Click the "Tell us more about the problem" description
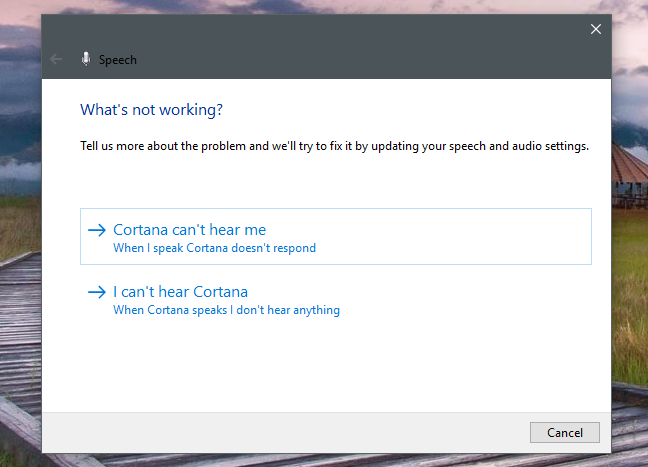648x467 pixels. [x=334, y=146]
